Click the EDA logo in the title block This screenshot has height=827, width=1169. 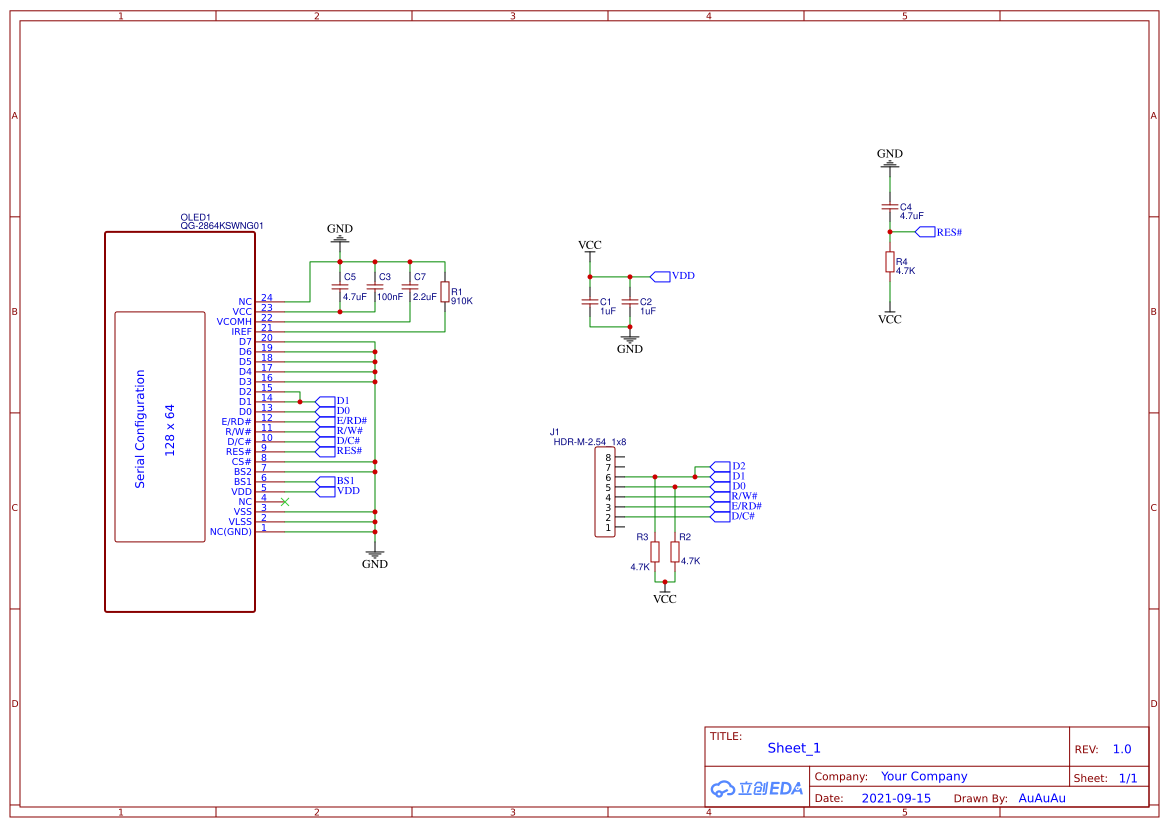pyautogui.click(x=757, y=788)
